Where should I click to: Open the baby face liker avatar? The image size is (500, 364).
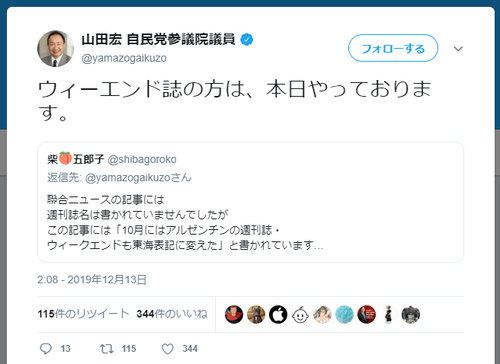click(300, 314)
